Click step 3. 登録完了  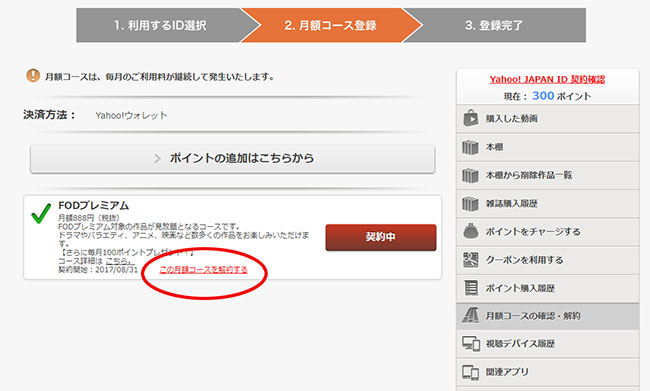point(494,25)
